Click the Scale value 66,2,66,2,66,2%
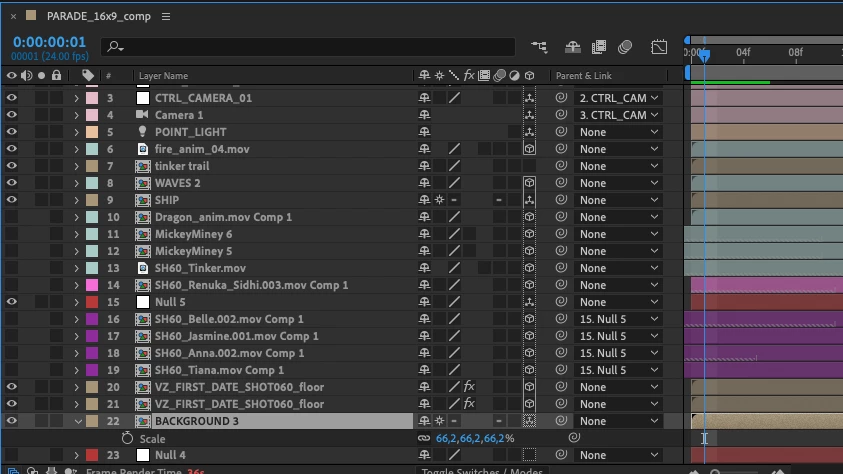This screenshot has width=843, height=474. pyautogui.click(x=475, y=438)
